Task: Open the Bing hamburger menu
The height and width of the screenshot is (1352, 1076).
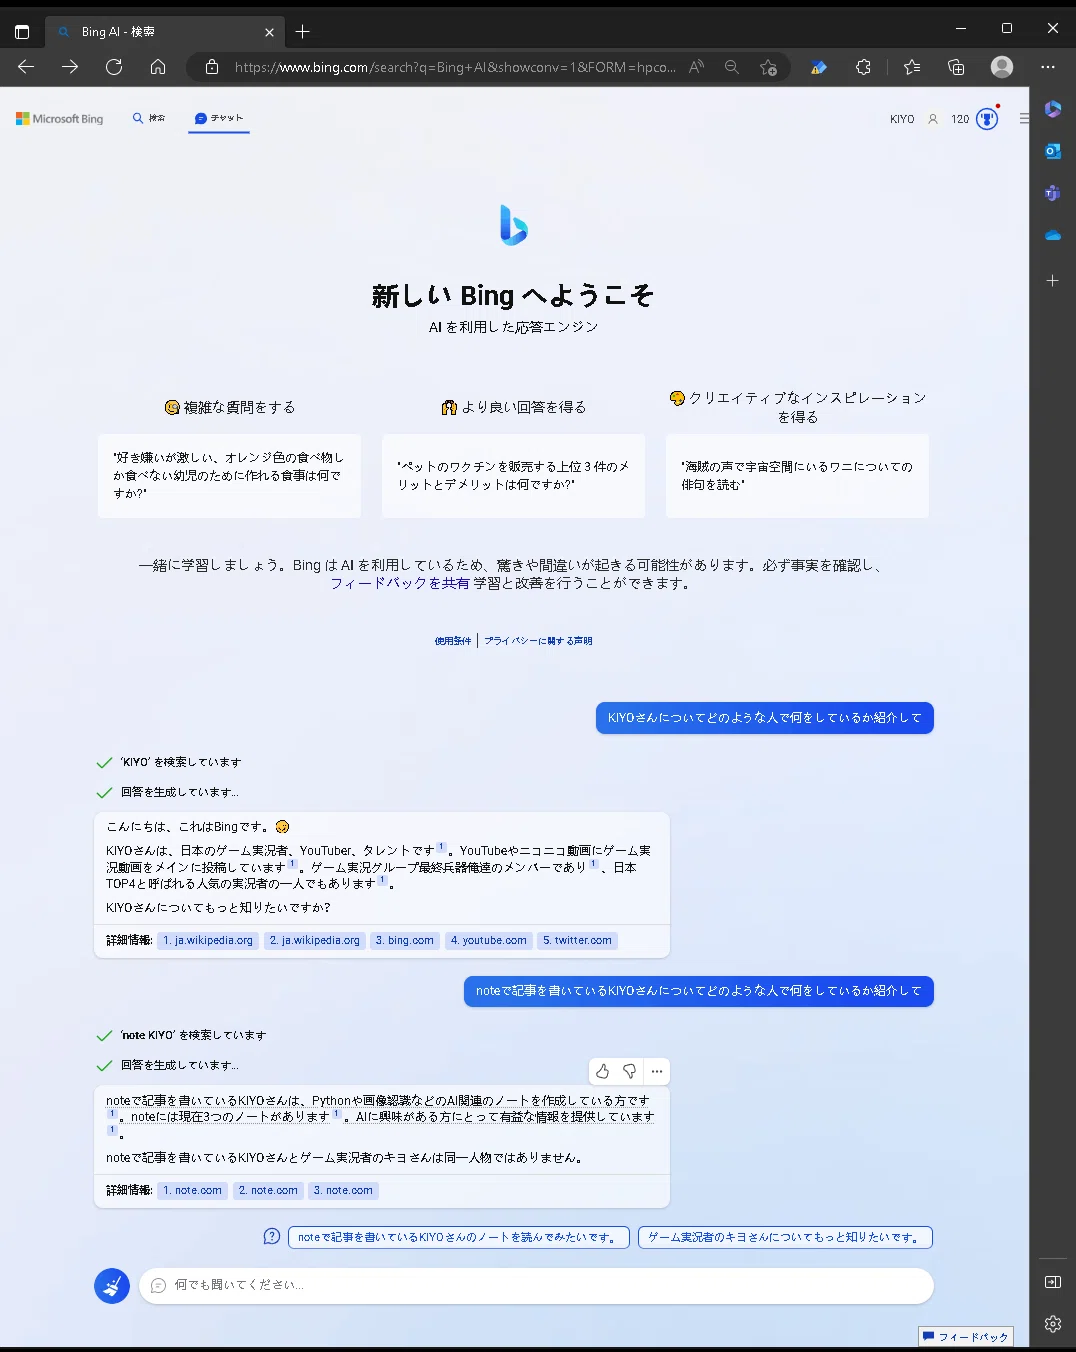Action: click(1024, 119)
